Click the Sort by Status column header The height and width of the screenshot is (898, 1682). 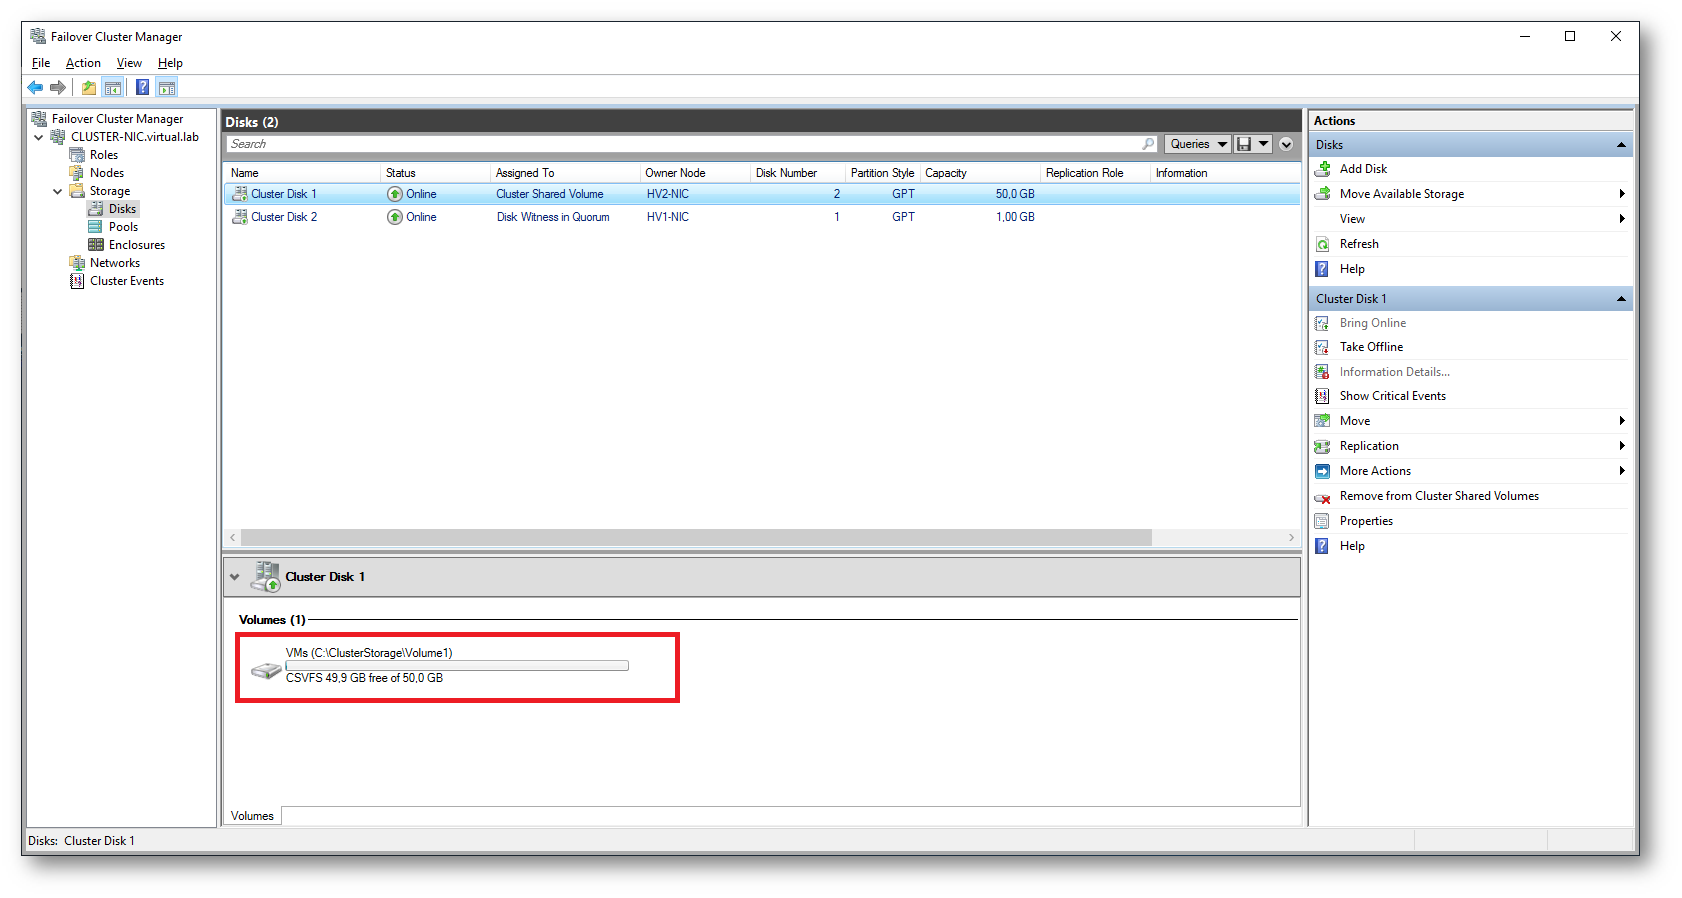click(x=436, y=173)
